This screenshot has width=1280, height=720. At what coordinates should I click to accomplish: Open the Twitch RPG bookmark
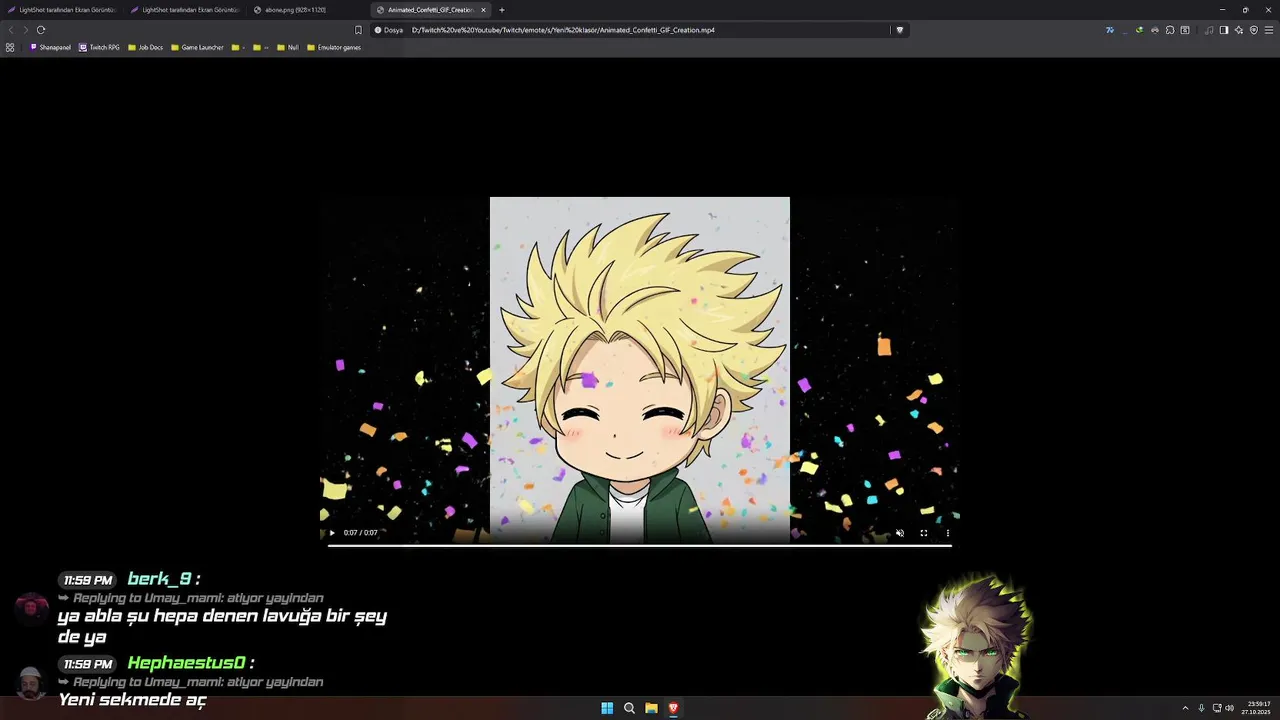(x=99, y=47)
